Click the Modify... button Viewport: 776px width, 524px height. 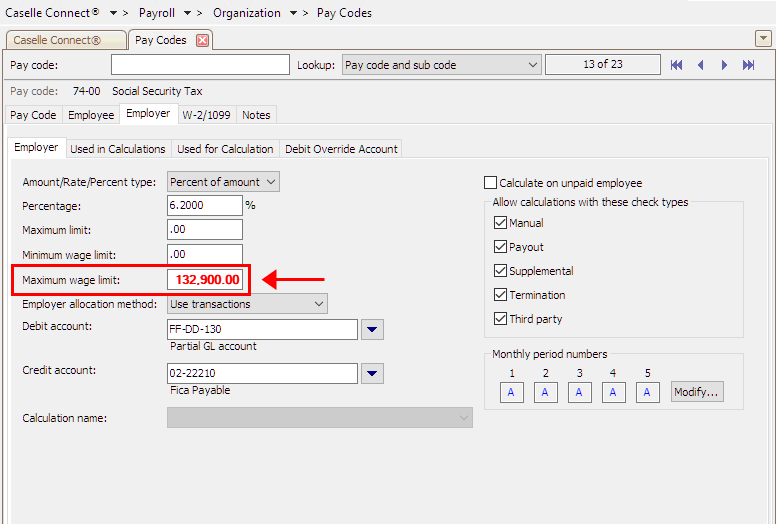696,392
